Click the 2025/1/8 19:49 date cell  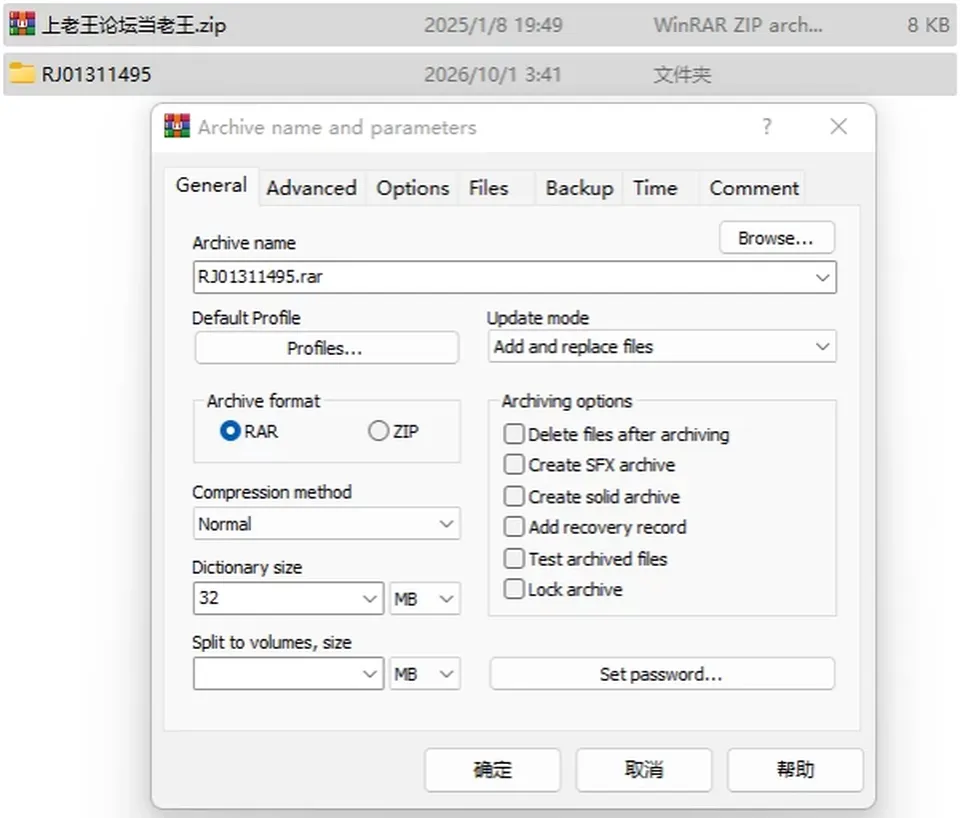click(x=493, y=25)
